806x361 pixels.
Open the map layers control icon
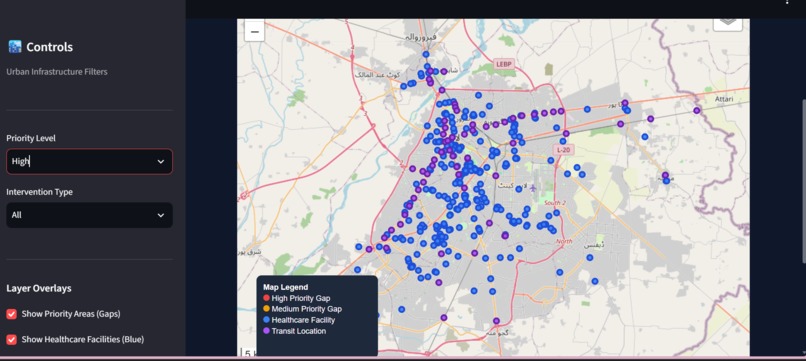[727, 23]
